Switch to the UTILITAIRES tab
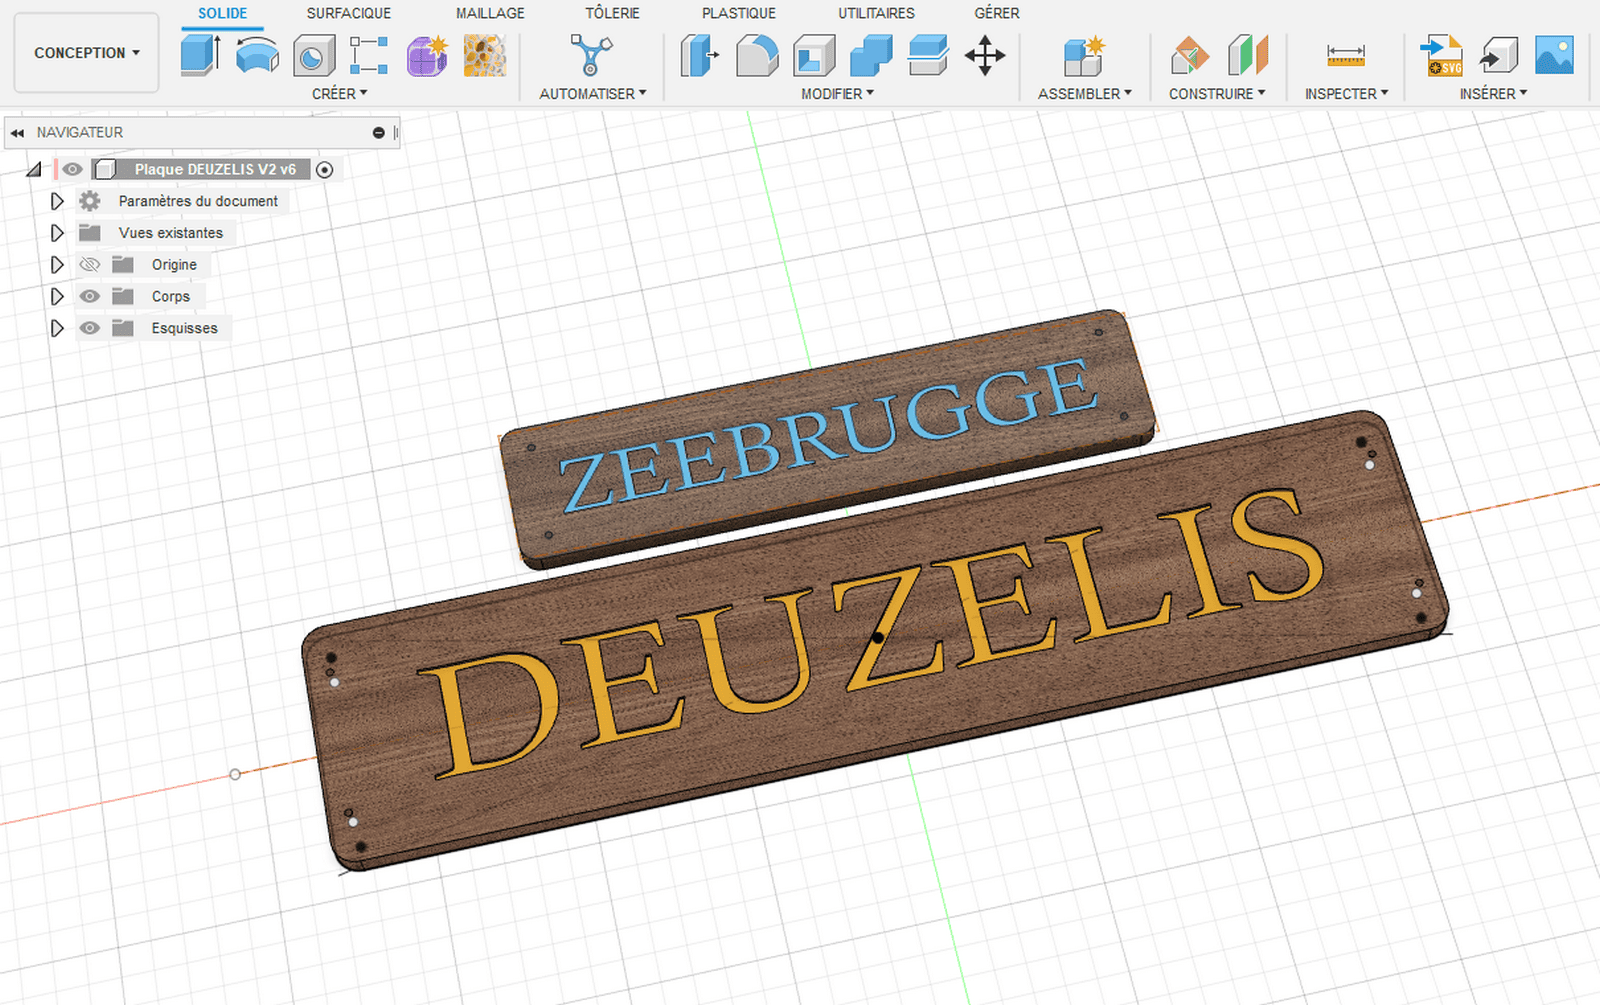Image resolution: width=1600 pixels, height=1005 pixels. coord(876,13)
